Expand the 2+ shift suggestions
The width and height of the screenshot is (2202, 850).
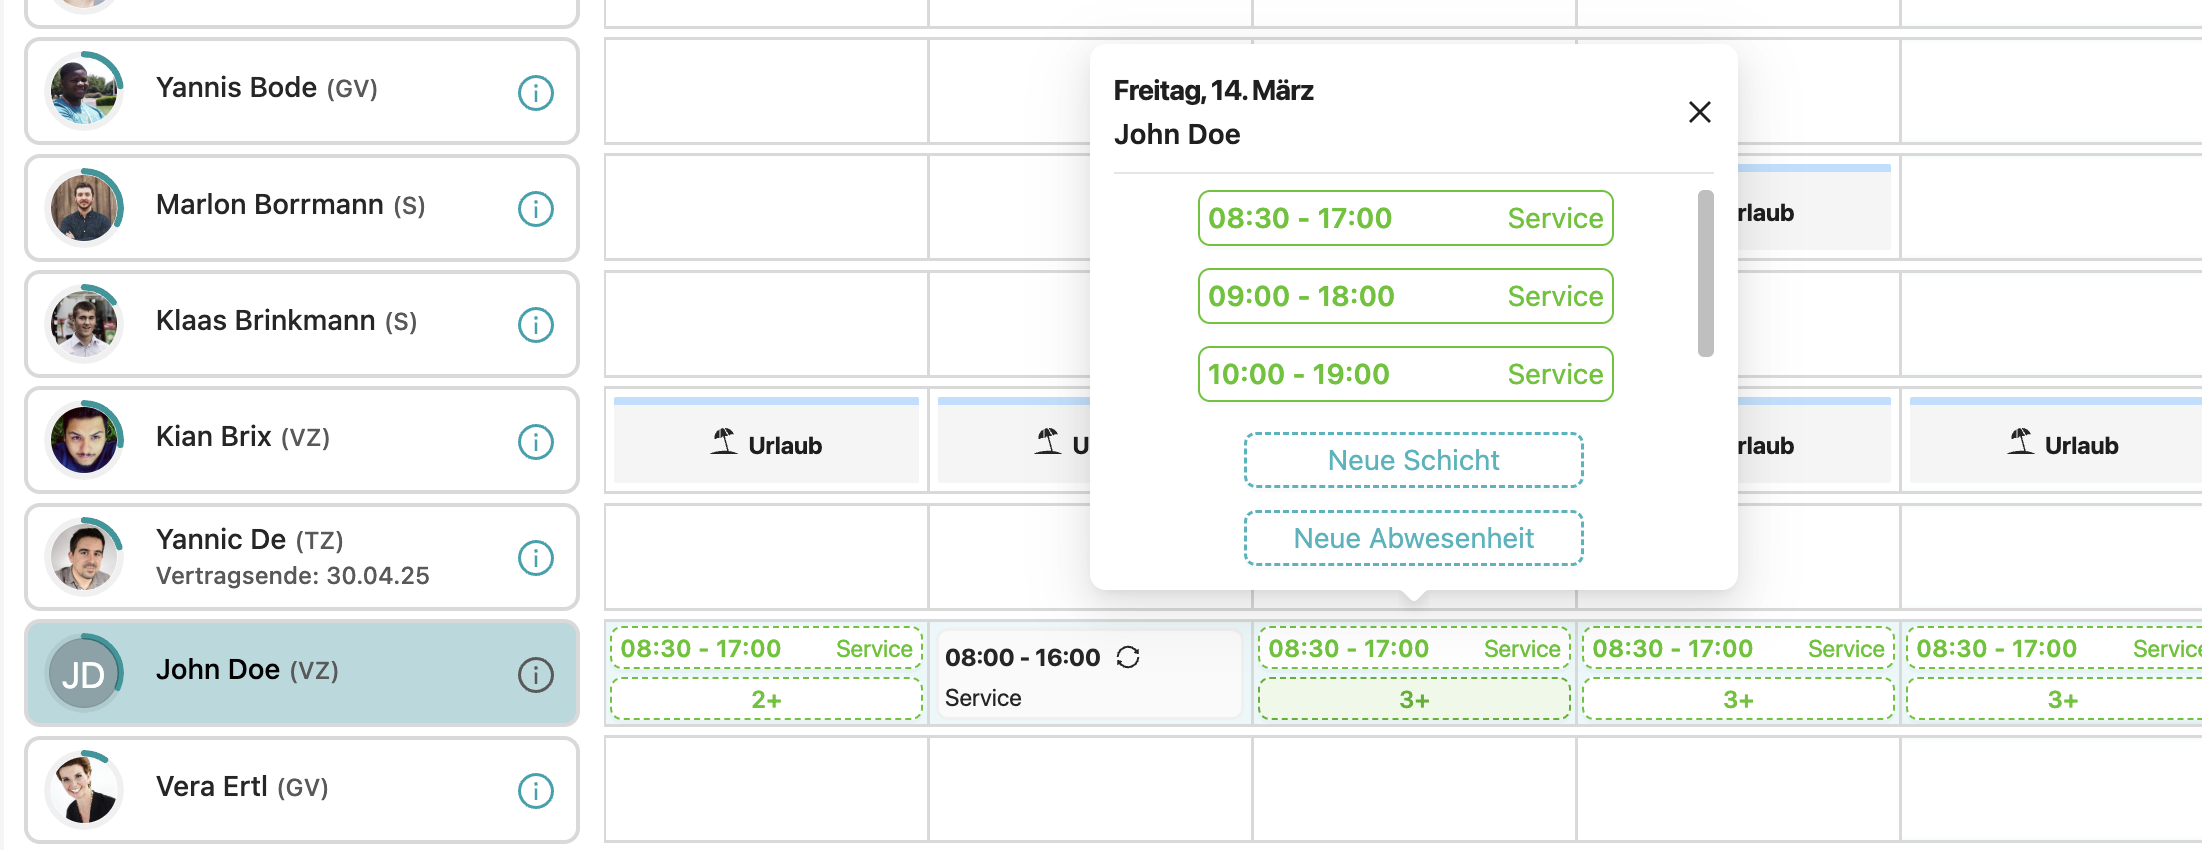(x=766, y=699)
